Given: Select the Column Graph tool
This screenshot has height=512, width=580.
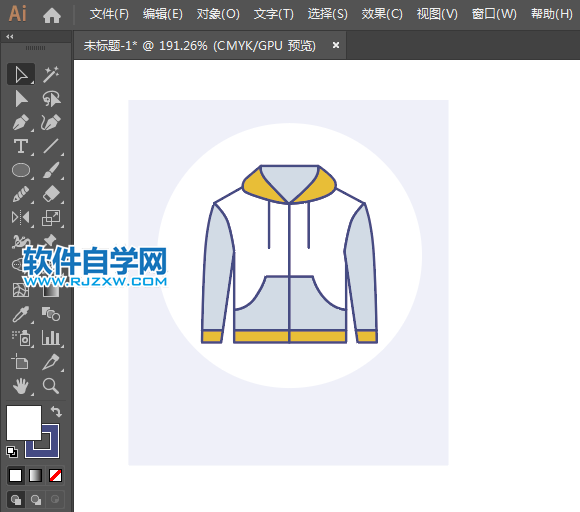Looking at the screenshot, I should coord(51,338).
